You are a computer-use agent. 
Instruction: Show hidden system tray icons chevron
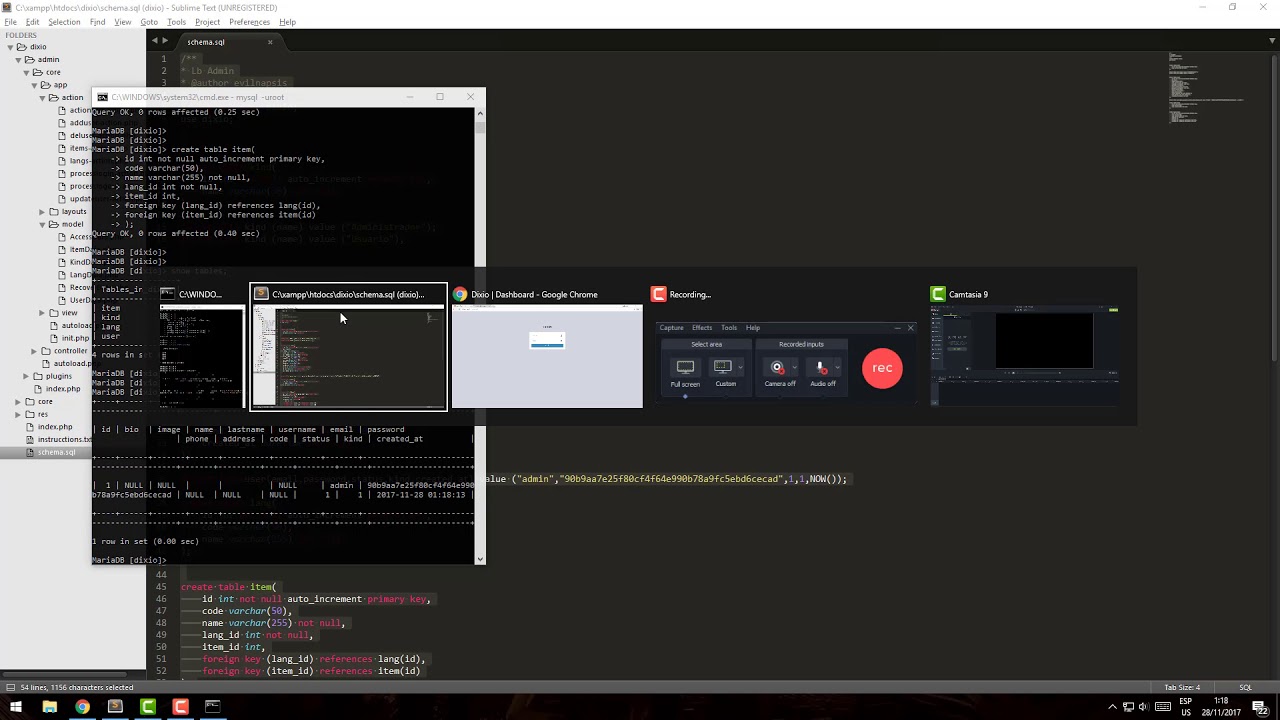click(1112, 707)
